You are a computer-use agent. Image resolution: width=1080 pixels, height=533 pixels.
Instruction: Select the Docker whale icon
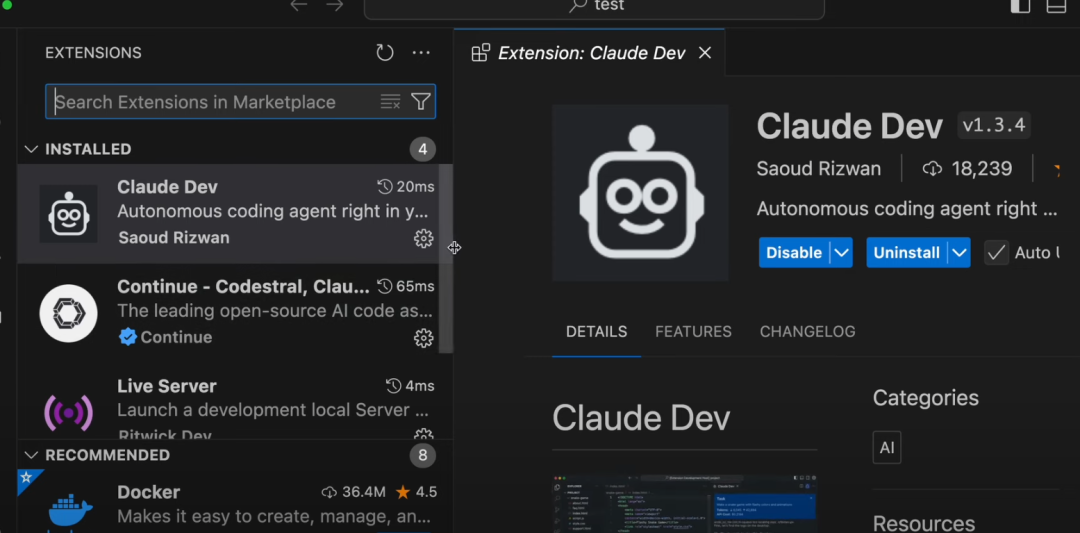point(70,510)
